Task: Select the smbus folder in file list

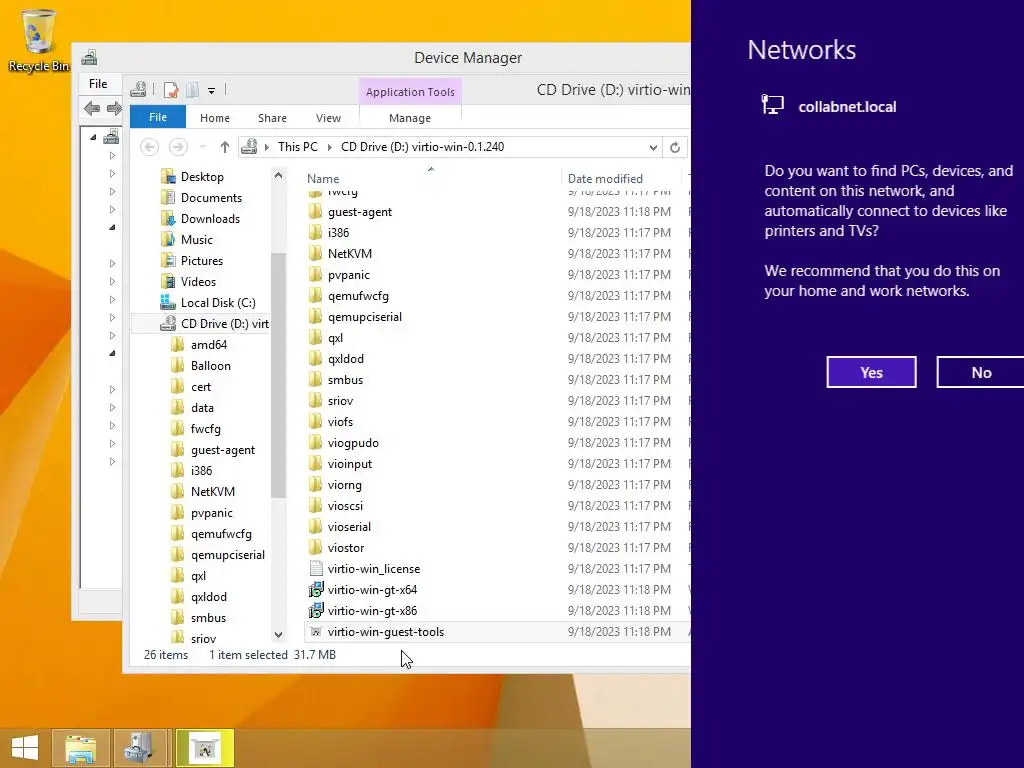Action: 345,379
